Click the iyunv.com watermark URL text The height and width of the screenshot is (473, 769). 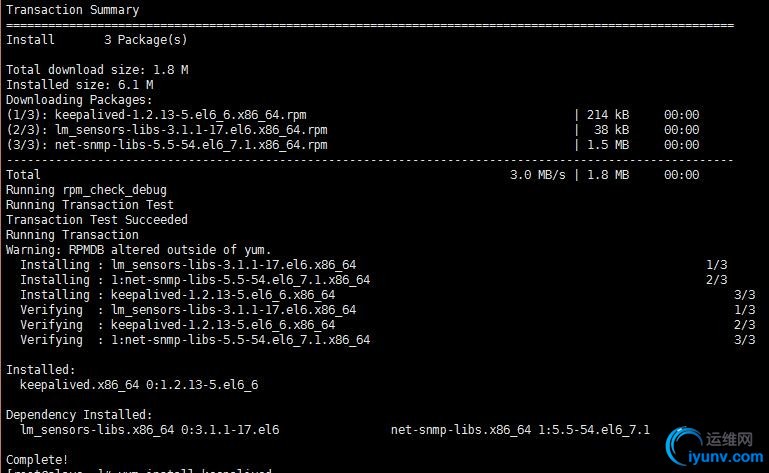point(727,456)
